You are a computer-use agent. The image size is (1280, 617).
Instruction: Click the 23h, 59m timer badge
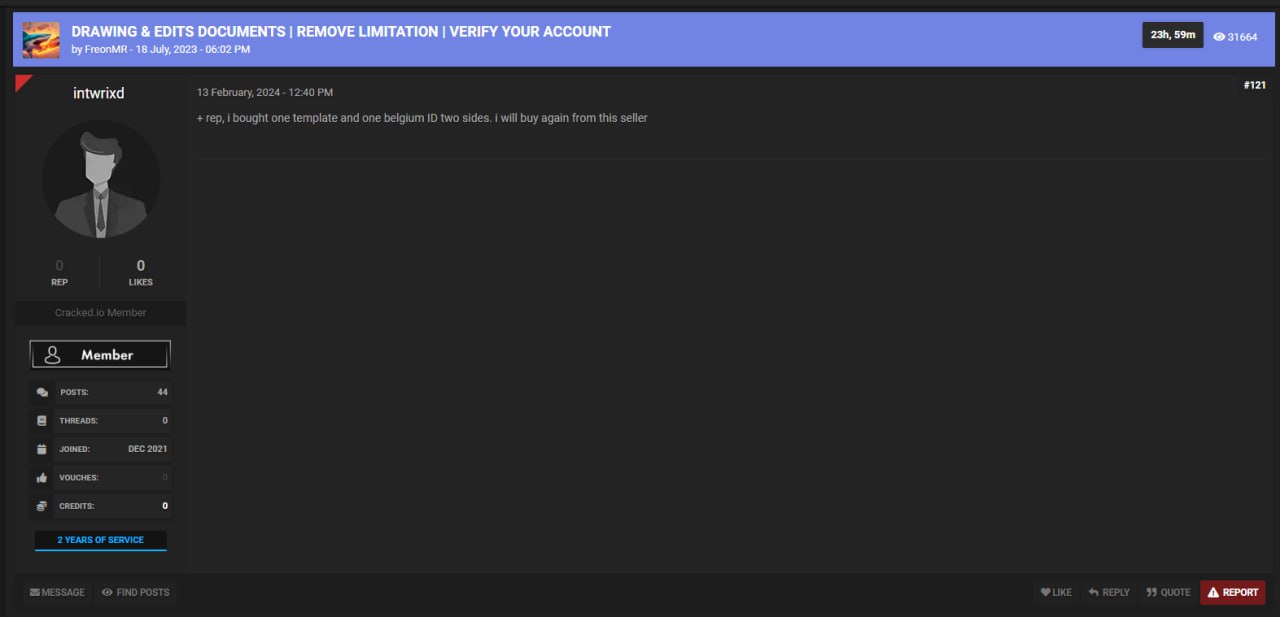click(1172, 35)
